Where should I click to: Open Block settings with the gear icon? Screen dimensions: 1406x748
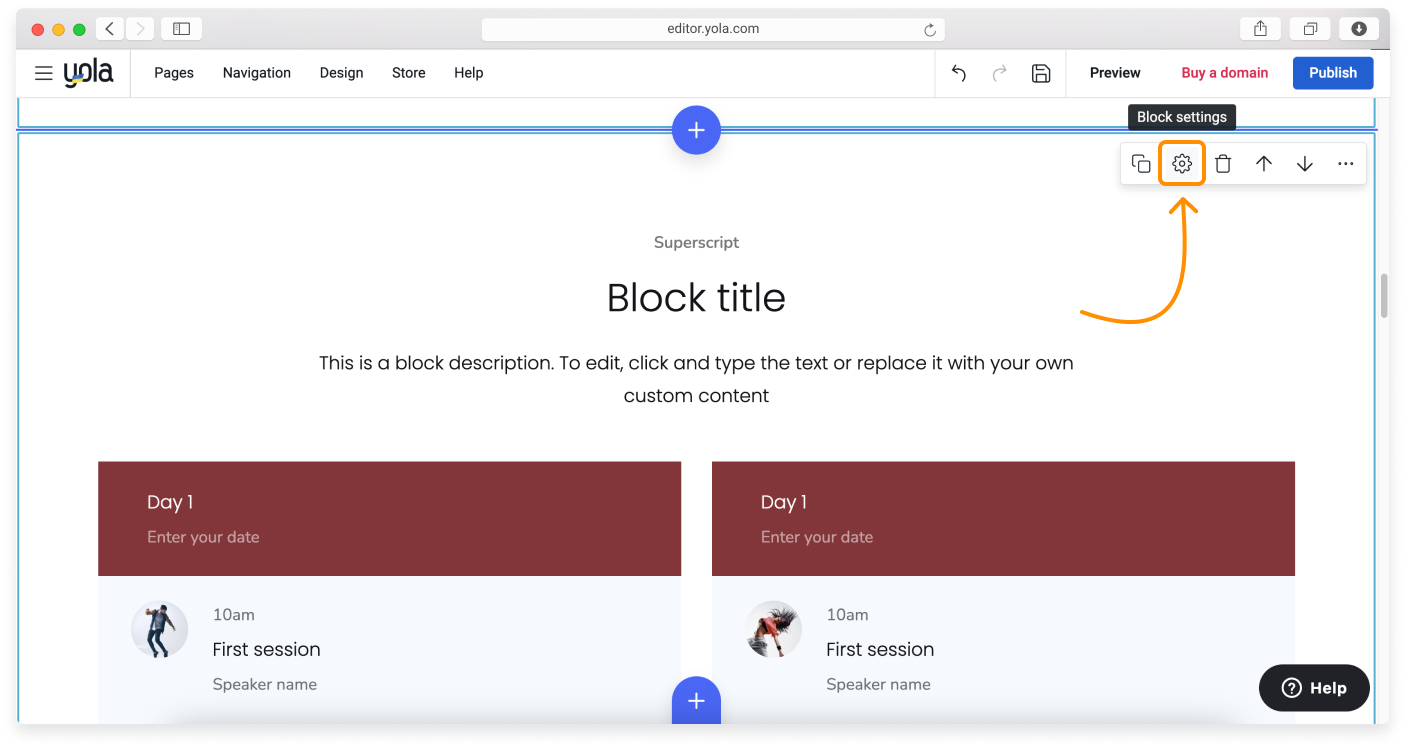pos(1181,163)
